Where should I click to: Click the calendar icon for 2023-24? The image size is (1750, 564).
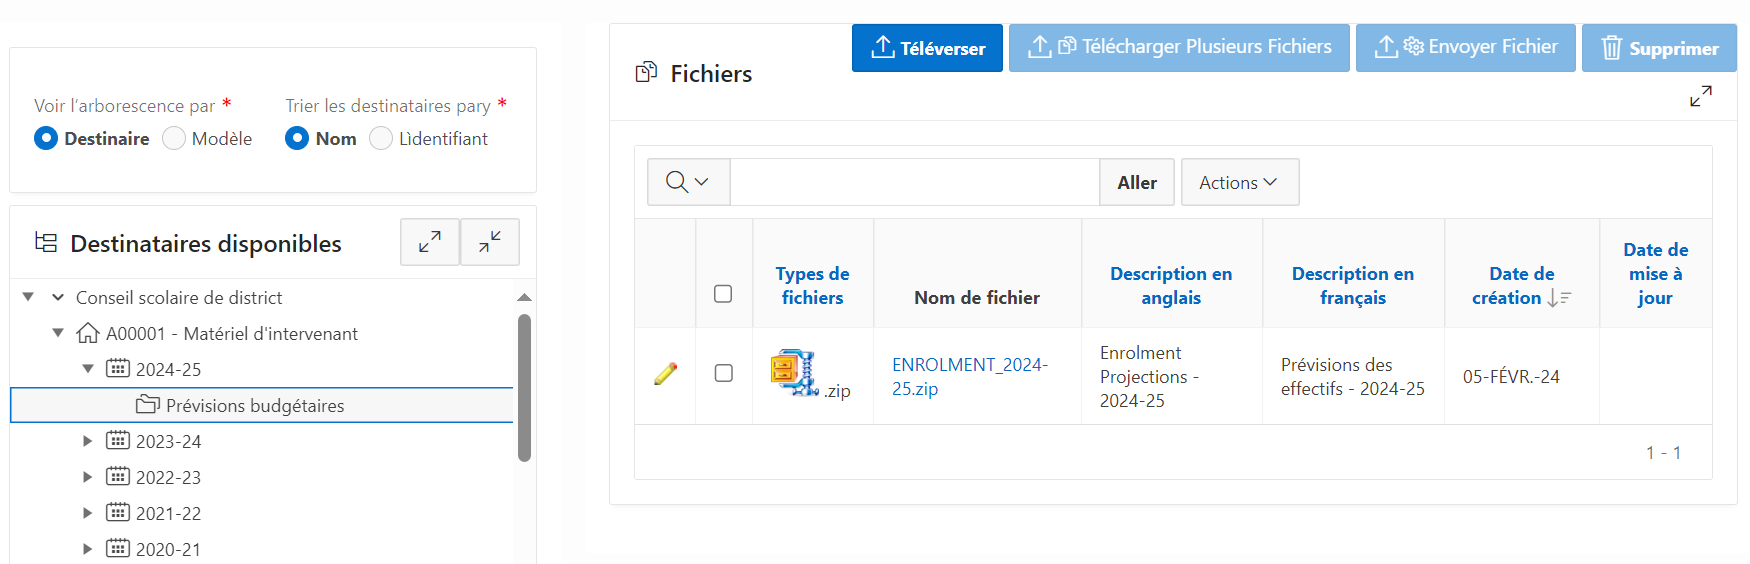[x=118, y=441]
